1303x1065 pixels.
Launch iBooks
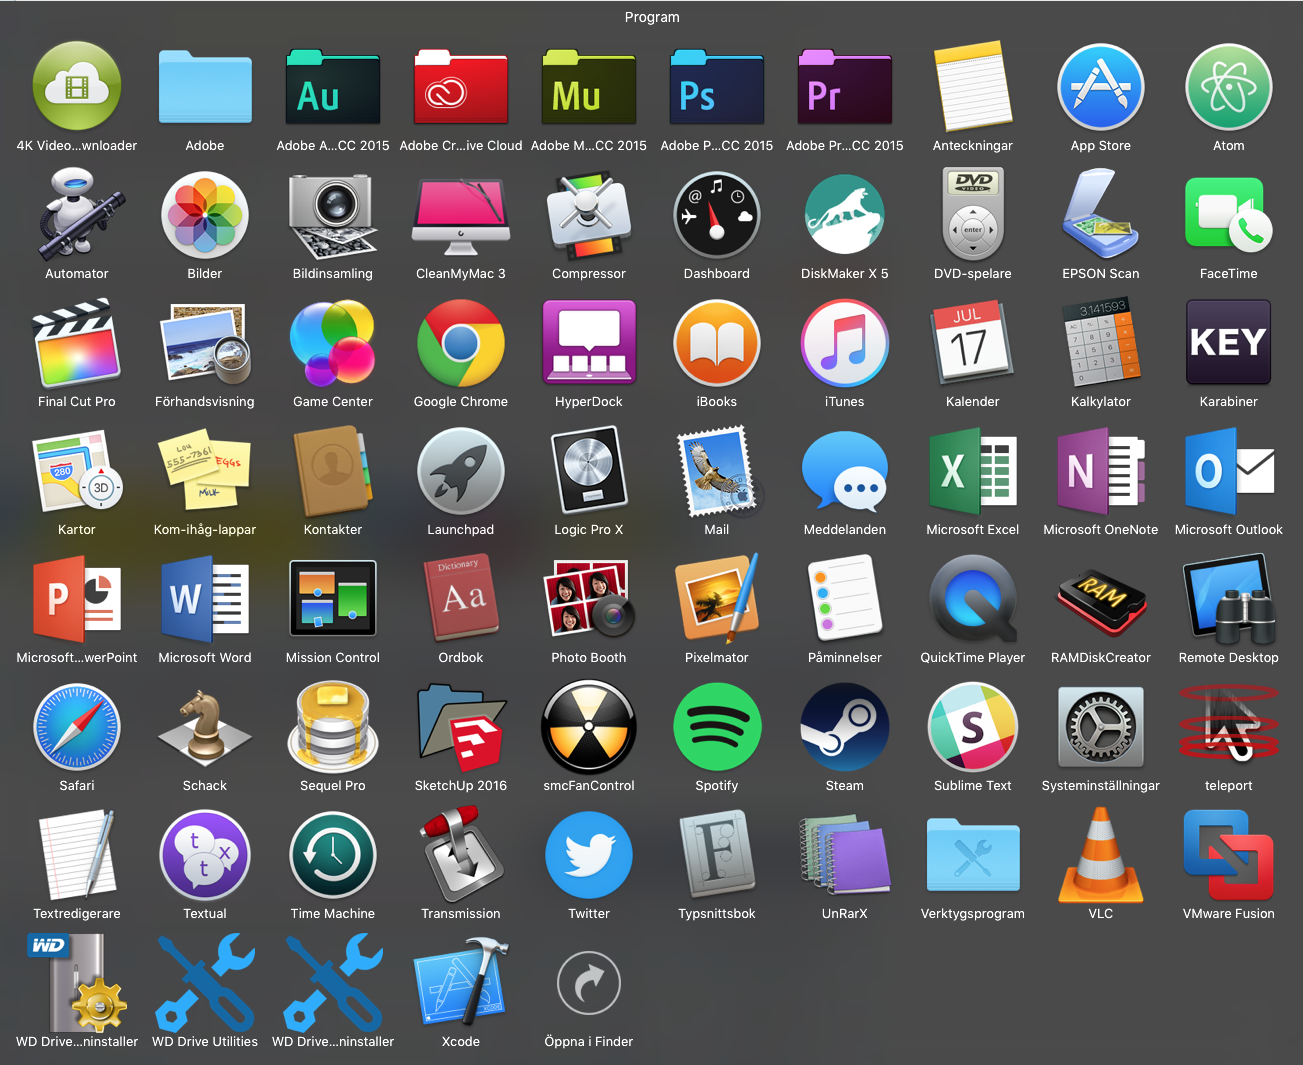pos(717,342)
